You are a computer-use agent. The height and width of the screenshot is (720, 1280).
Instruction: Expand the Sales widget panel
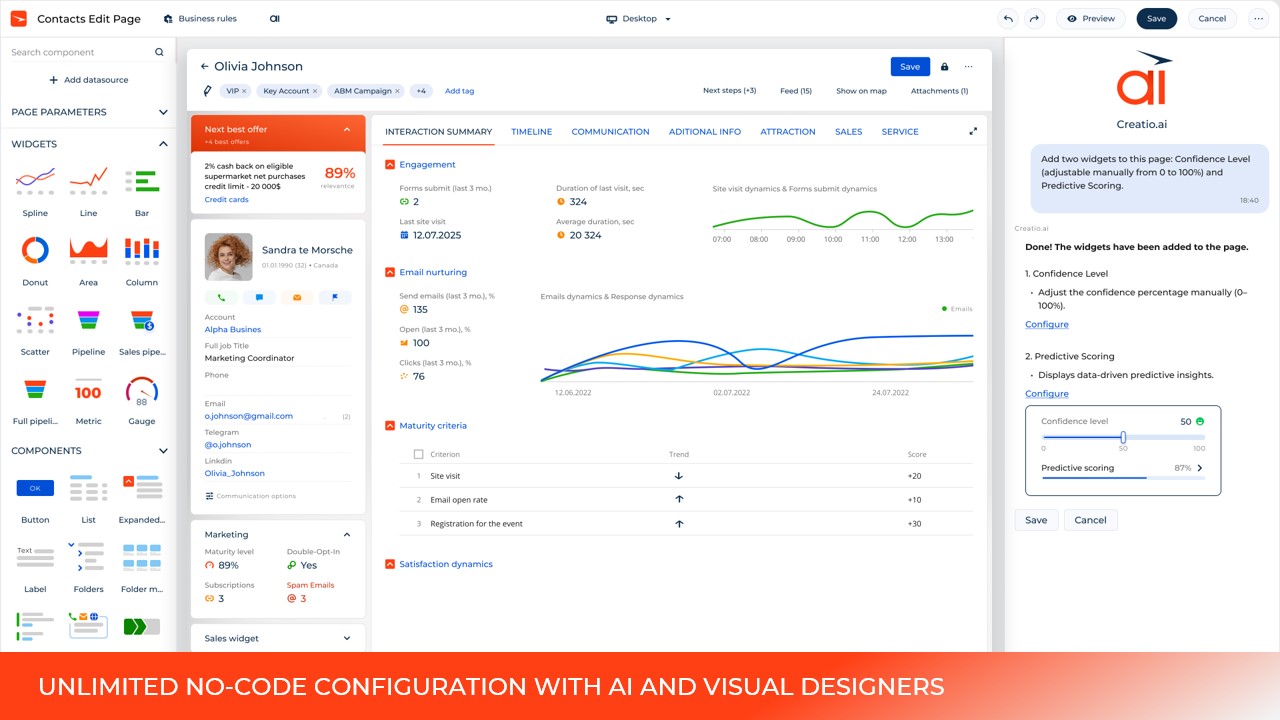click(347, 638)
